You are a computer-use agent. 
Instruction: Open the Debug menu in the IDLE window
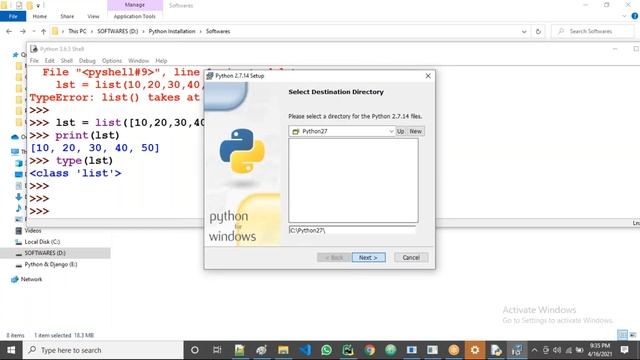87,61
